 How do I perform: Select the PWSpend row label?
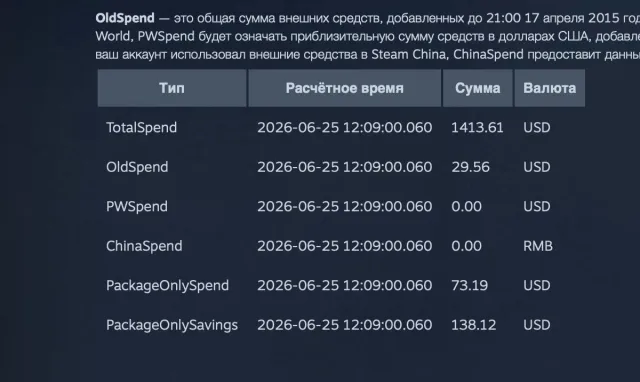point(137,207)
